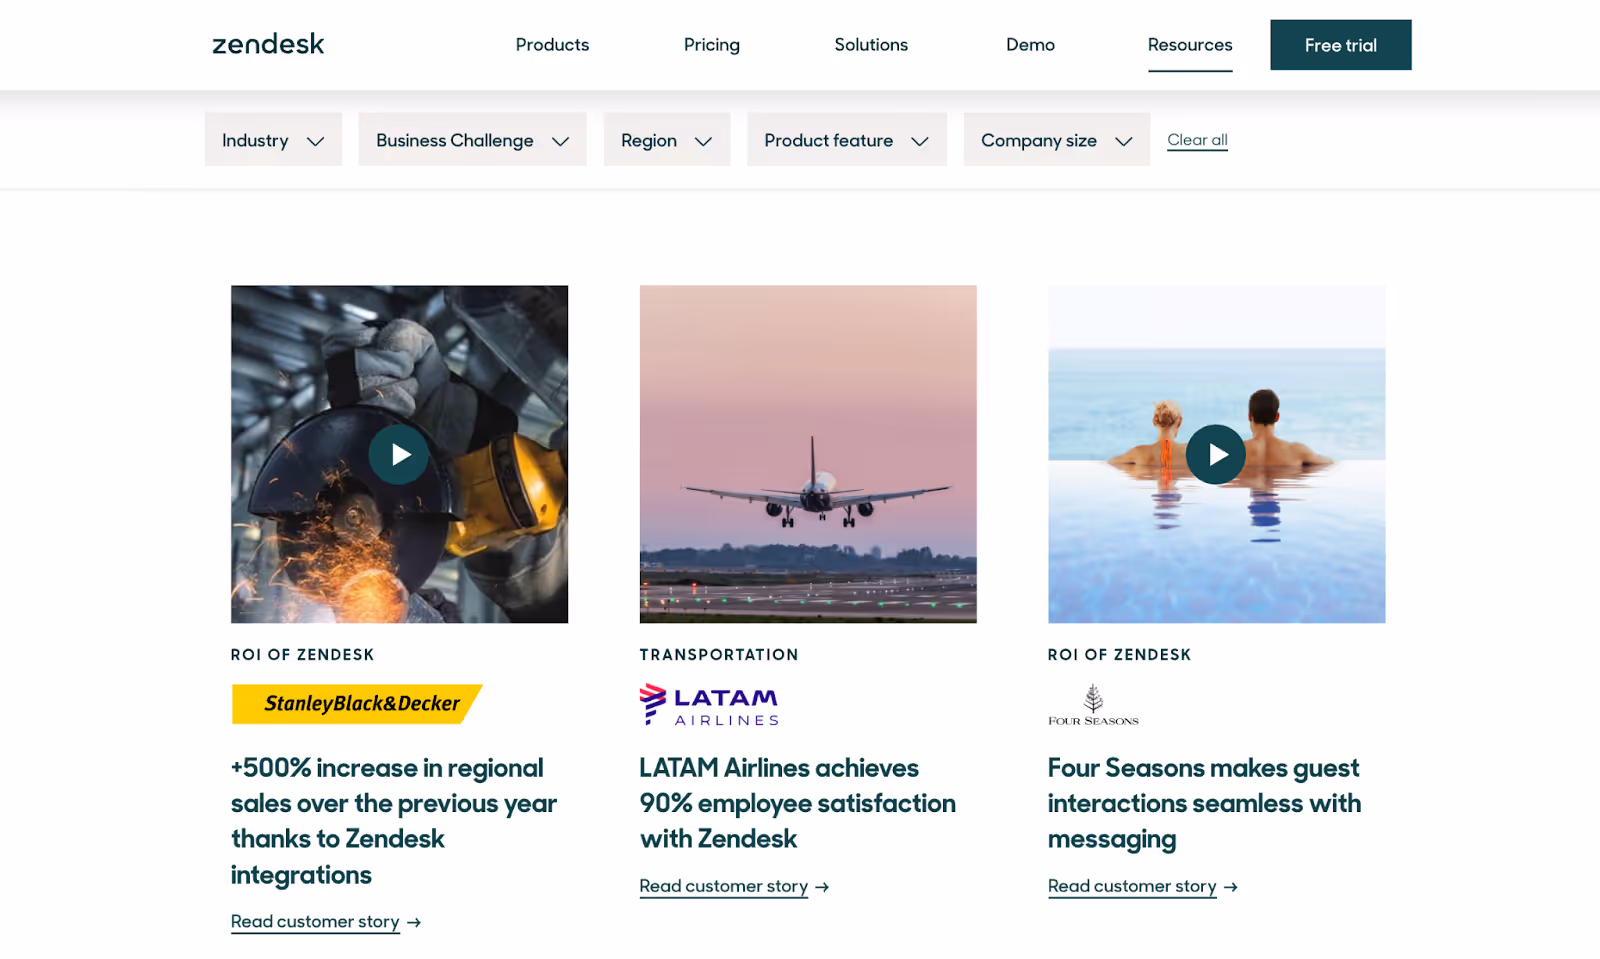This screenshot has height=959, width=1600.
Task: Read the Four Seasons customer story
Action: coord(1132,886)
